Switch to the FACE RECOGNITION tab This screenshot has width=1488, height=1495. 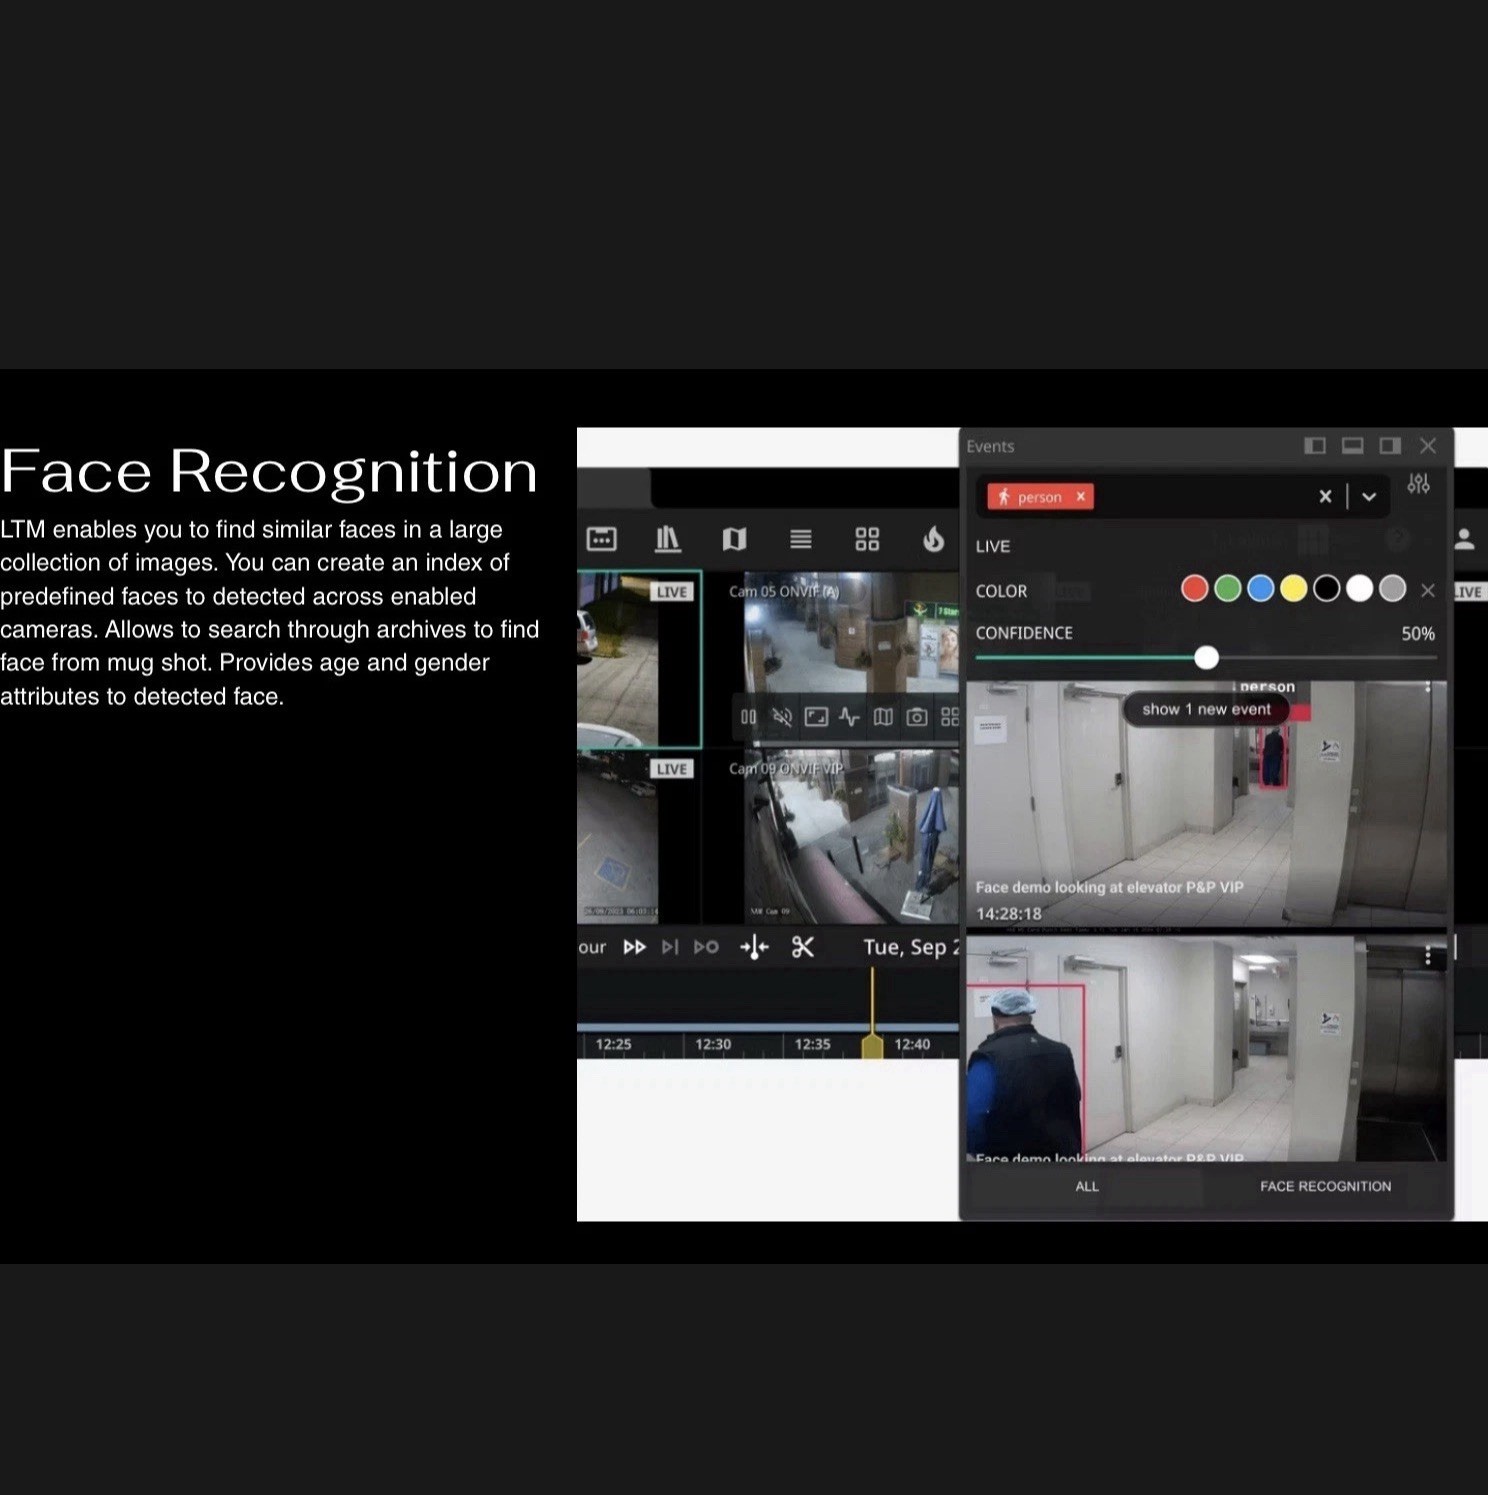click(1325, 1187)
